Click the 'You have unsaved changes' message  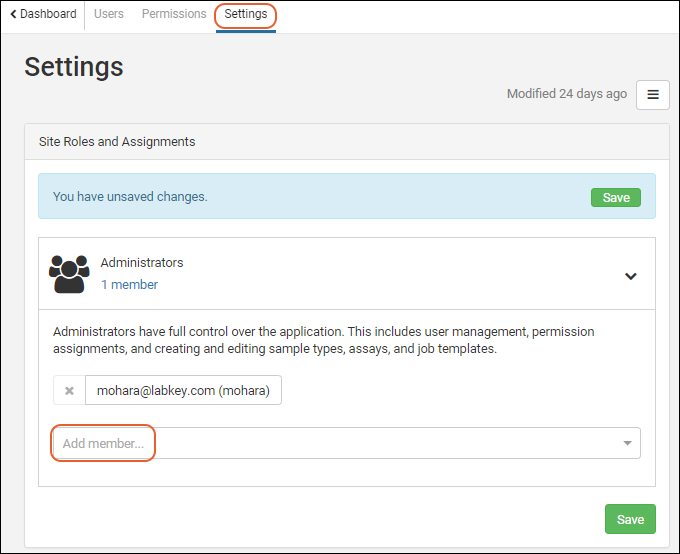(130, 197)
